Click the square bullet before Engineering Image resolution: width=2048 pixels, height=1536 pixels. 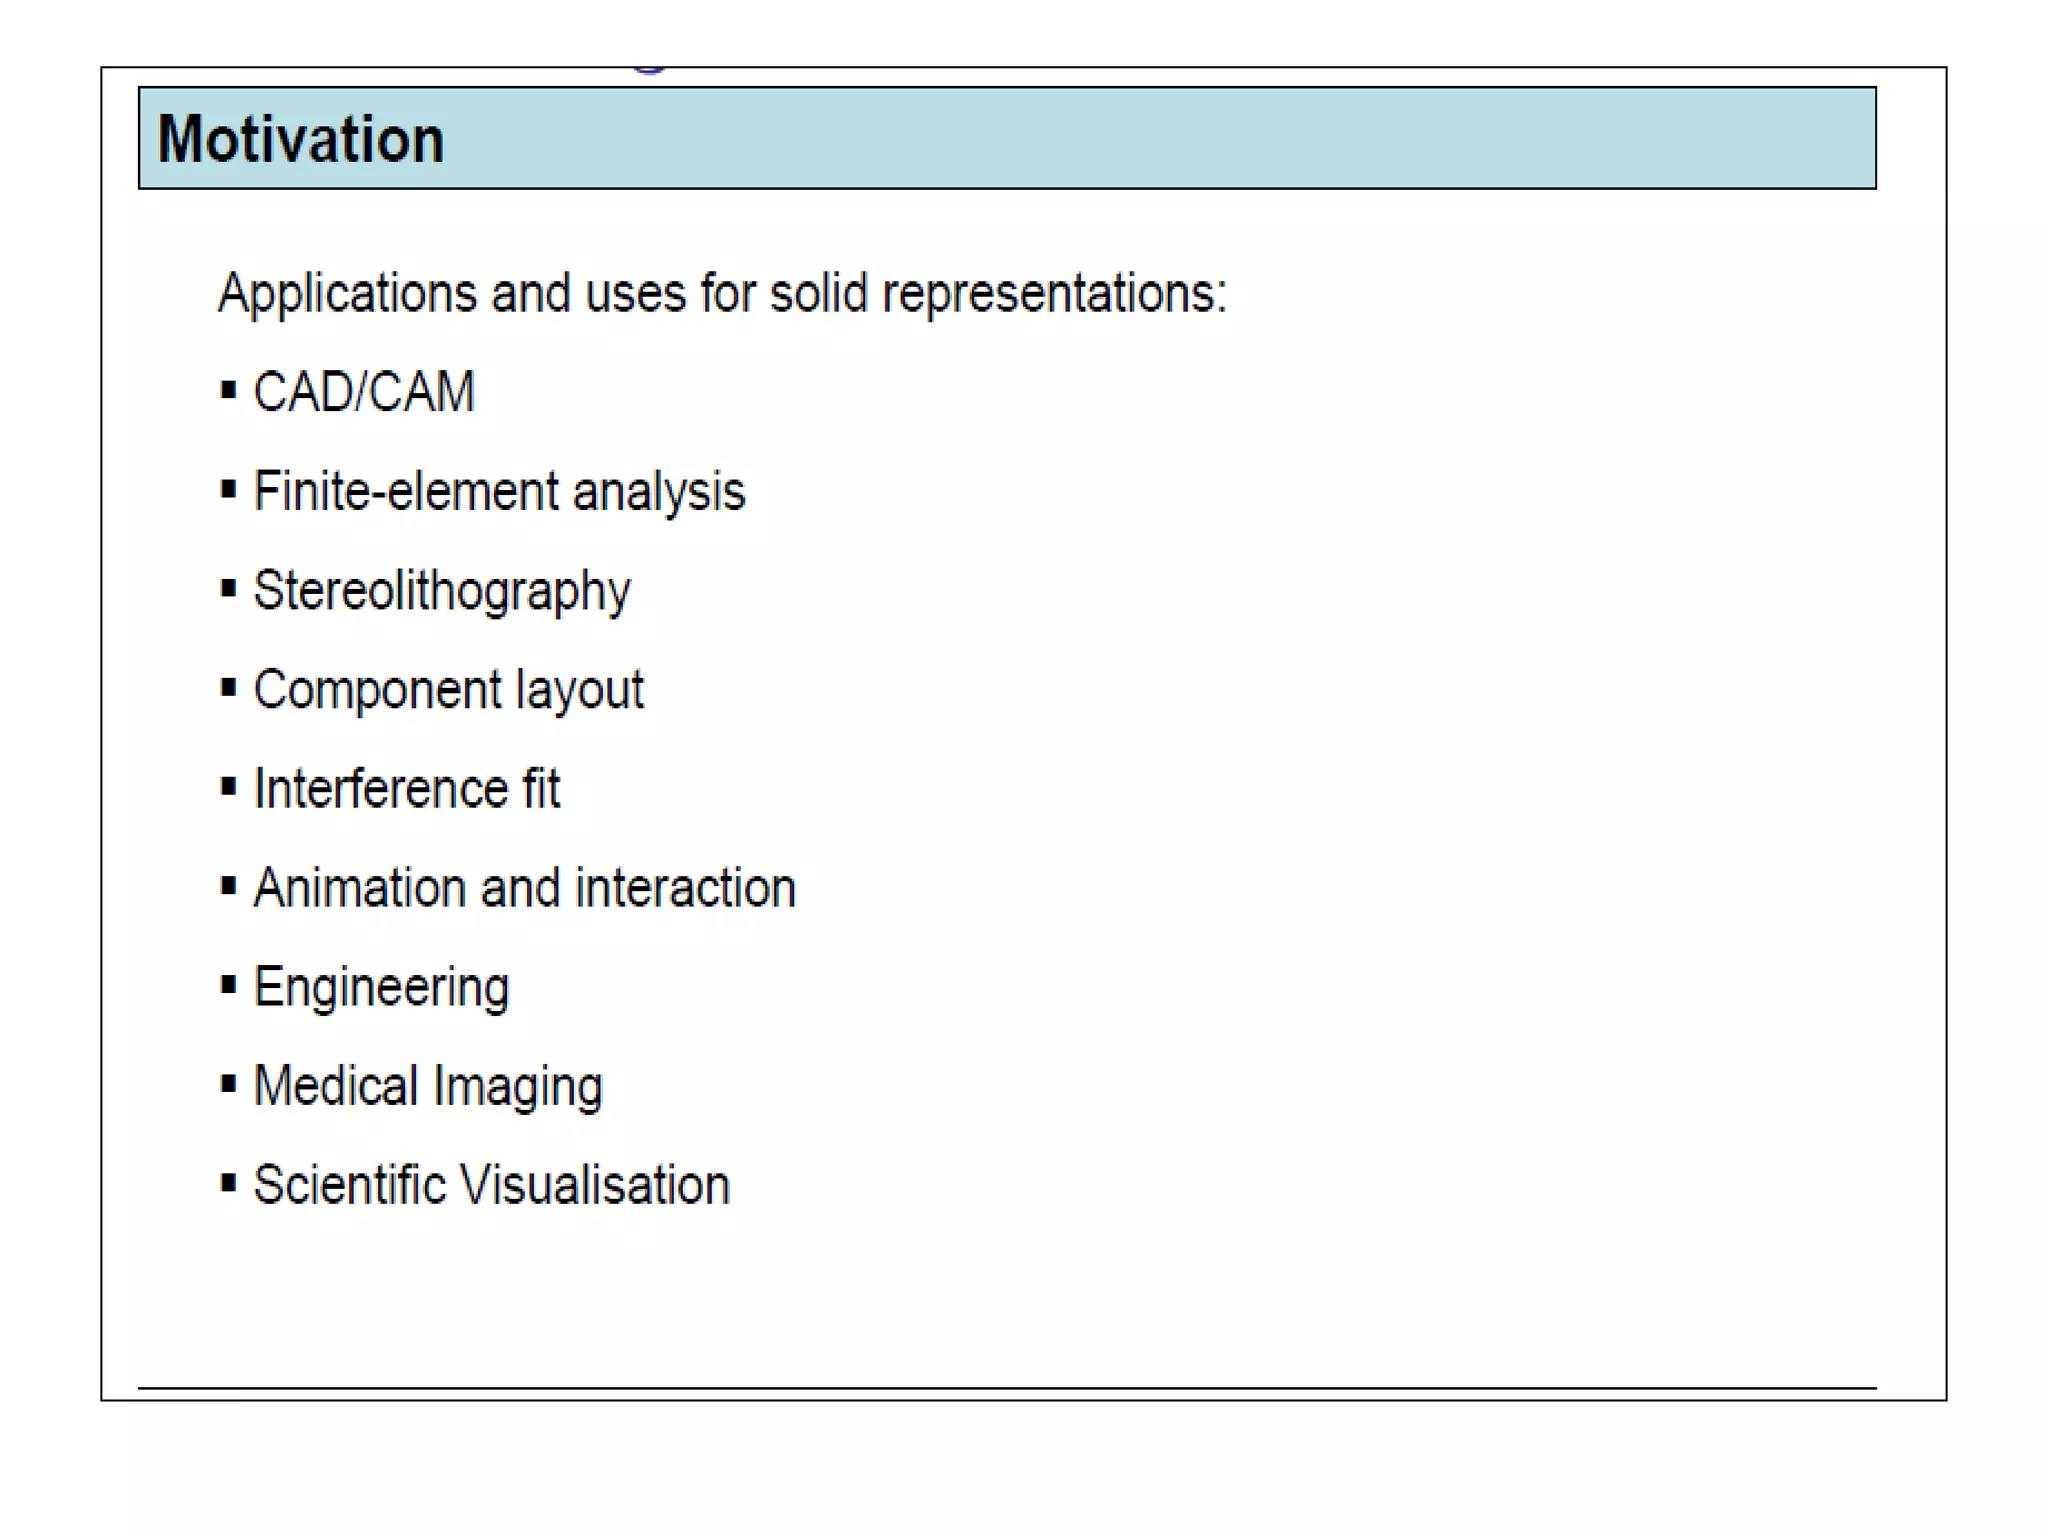(x=229, y=986)
